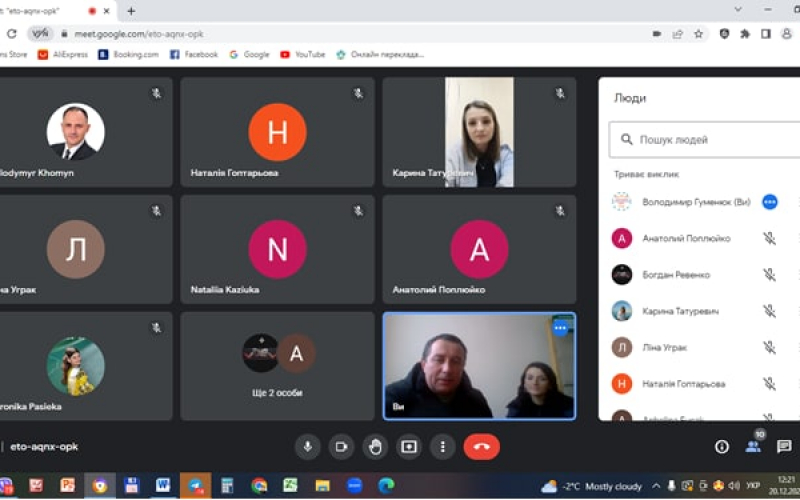Mute Ліна Уграк in the people list
Viewport: 800px width, 500px height.
click(x=769, y=347)
